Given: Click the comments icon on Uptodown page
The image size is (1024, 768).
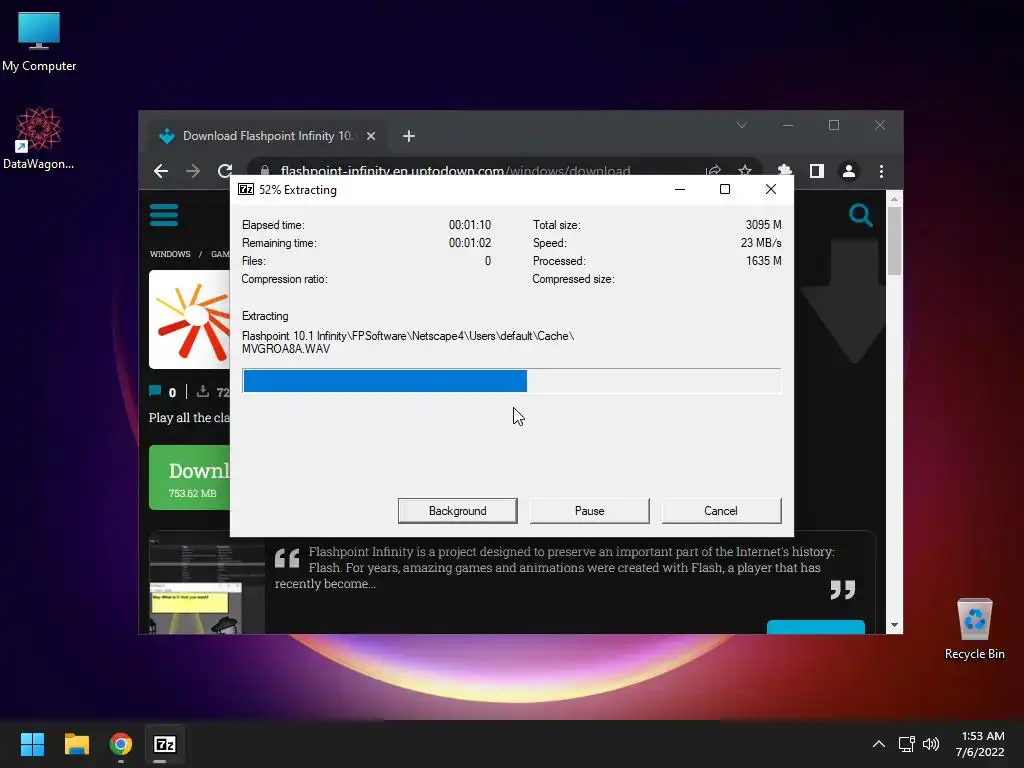Looking at the screenshot, I should point(155,391).
